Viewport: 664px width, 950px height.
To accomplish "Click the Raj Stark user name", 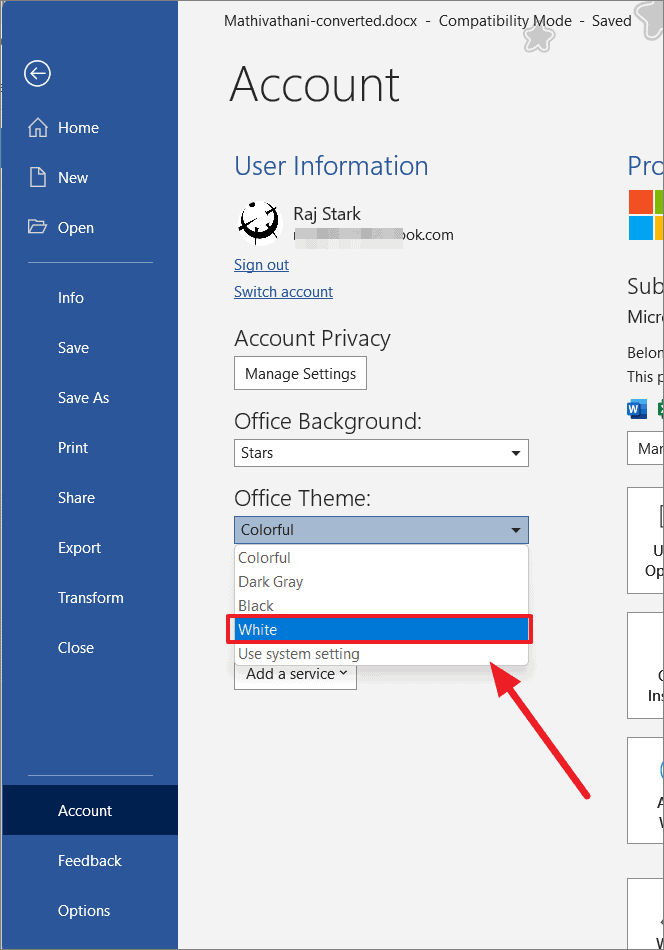I will [x=327, y=214].
